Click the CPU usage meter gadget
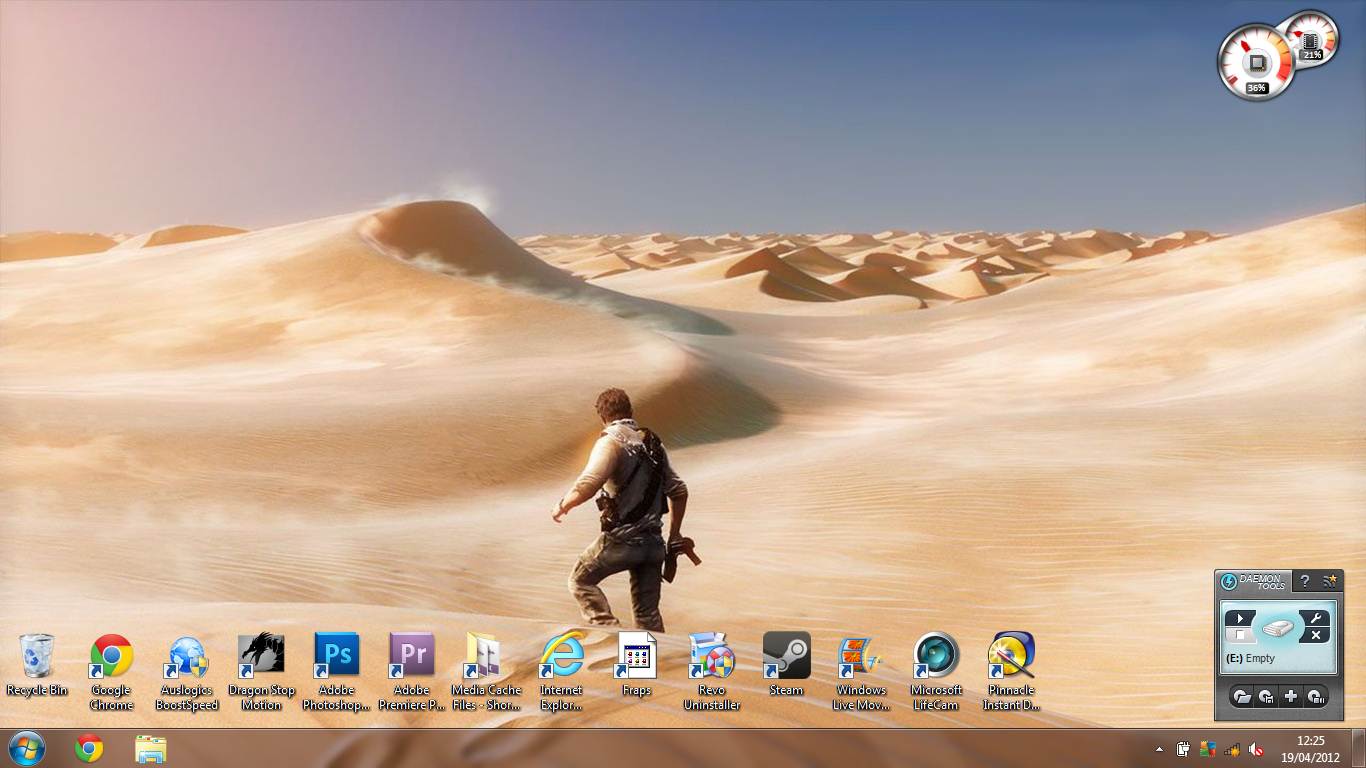This screenshot has height=768, width=1366. 1256,63
